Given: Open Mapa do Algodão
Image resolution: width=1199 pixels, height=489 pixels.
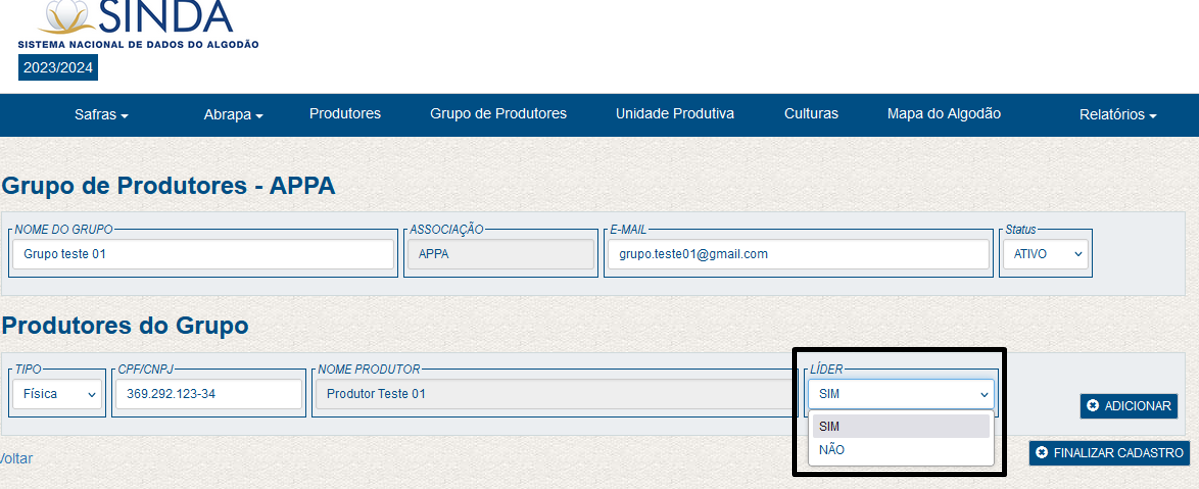Looking at the screenshot, I should (944, 114).
